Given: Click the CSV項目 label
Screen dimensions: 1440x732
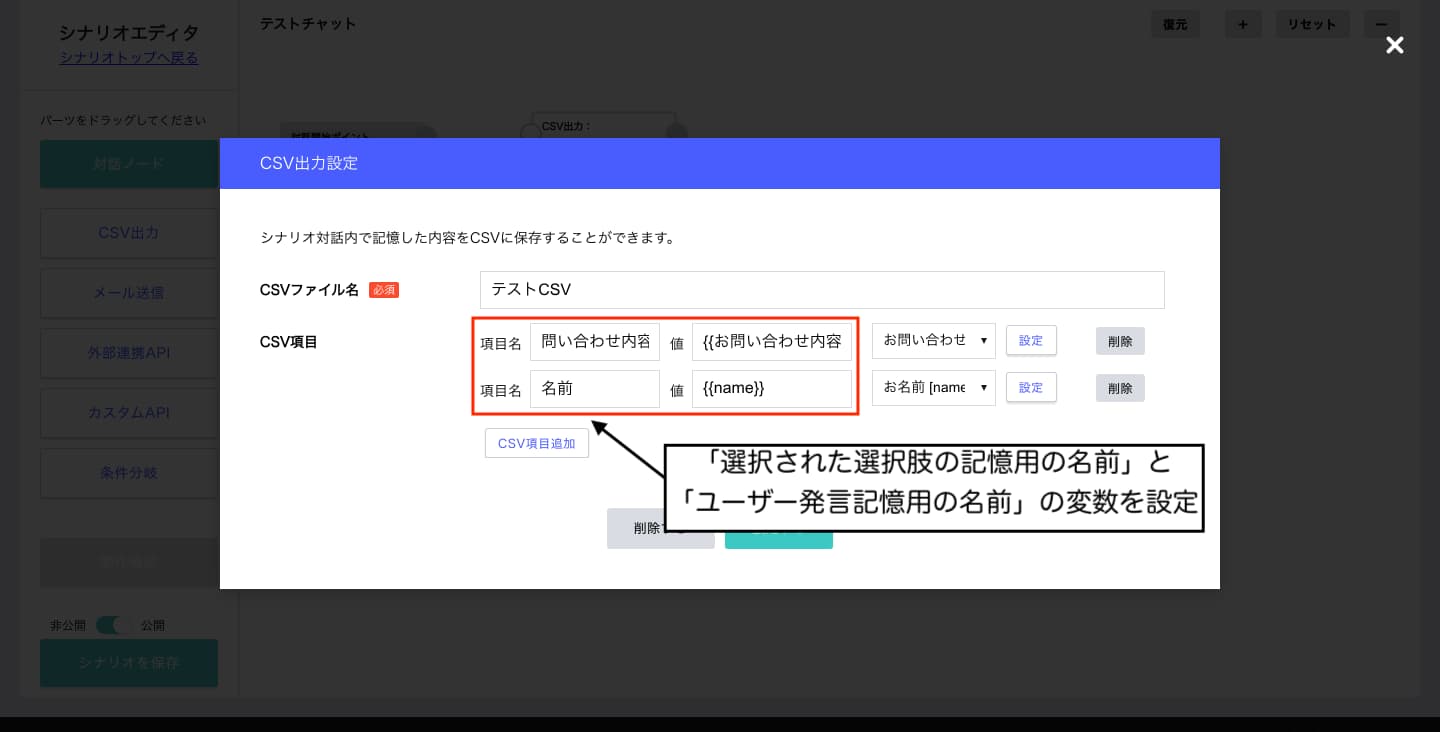Looking at the screenshot, I should [289, 342].
